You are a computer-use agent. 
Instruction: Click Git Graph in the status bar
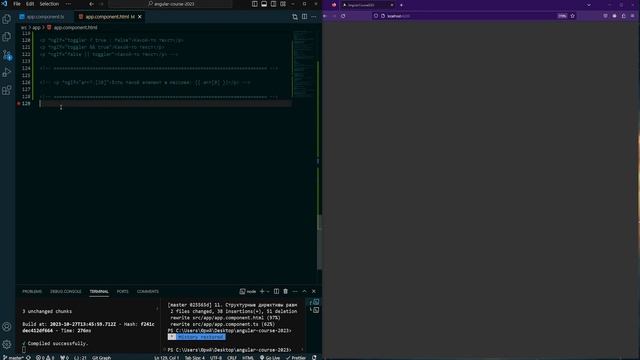[x=101, y=358]
